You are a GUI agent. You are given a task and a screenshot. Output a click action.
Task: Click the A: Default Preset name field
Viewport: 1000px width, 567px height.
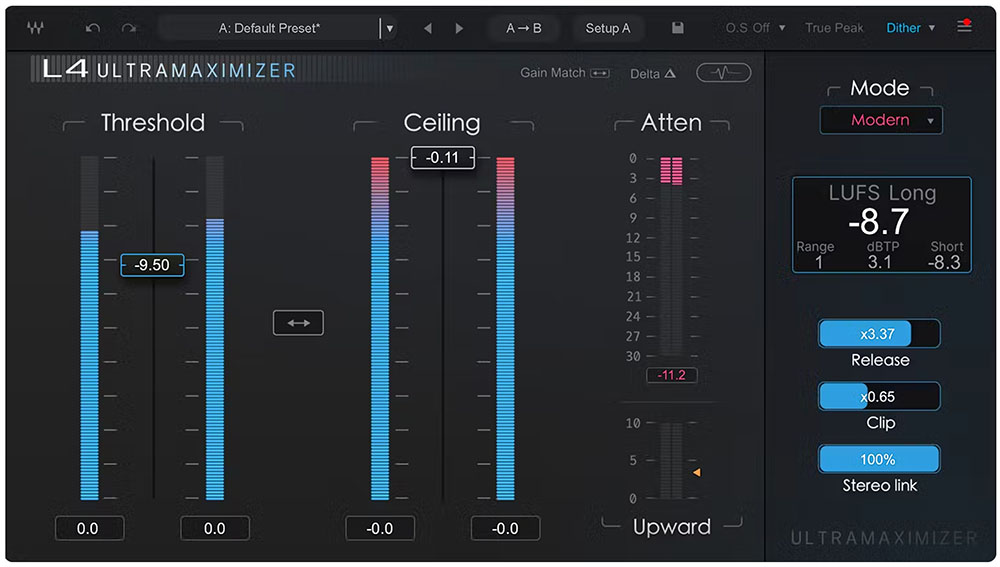tap(268, 28)
